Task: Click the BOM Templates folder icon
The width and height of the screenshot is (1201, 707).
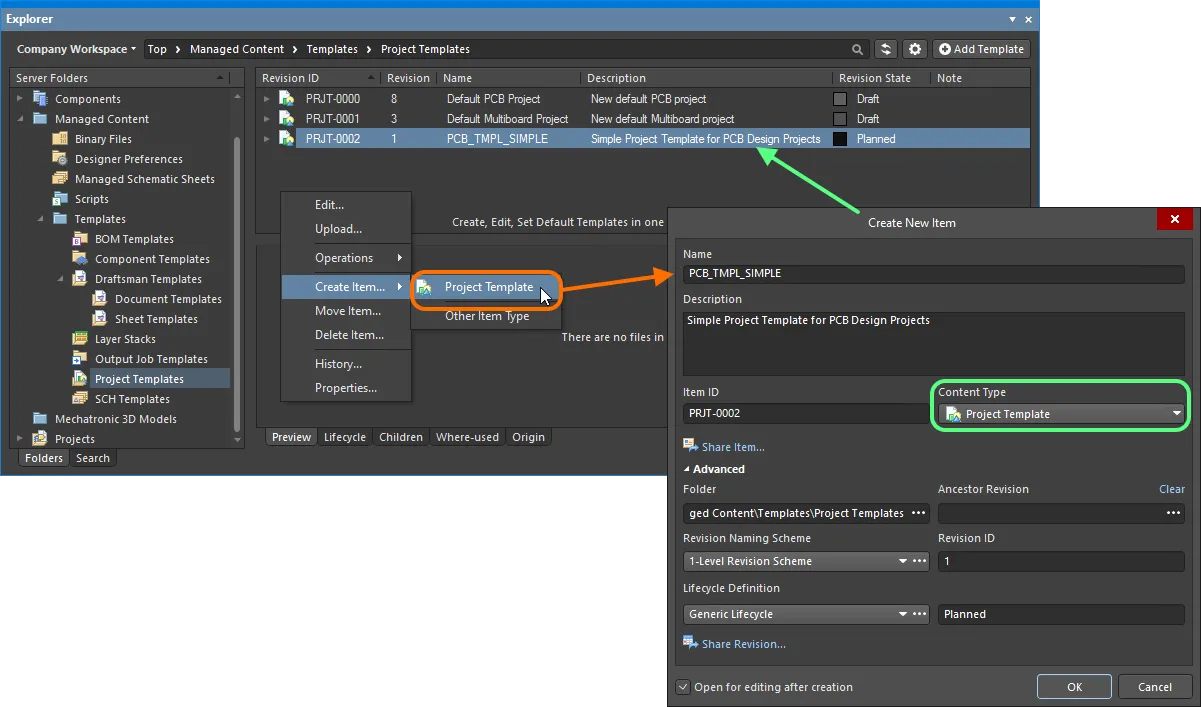Action: tap(80, 239)
